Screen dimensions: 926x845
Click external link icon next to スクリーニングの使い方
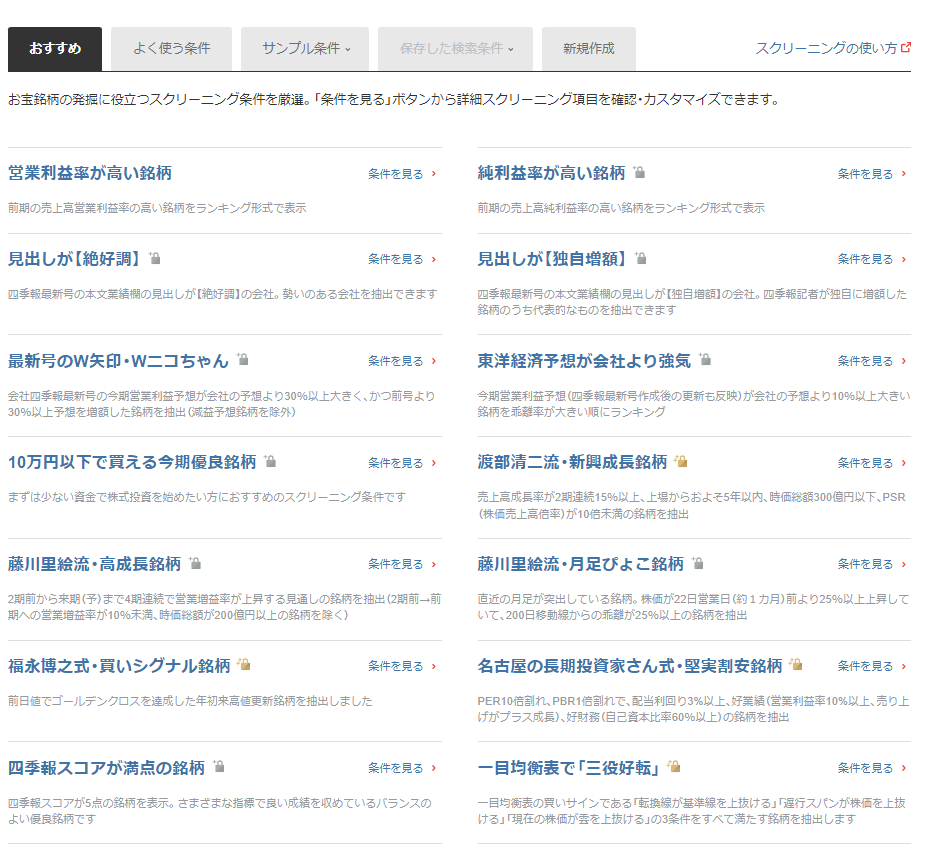pos(906,47)
